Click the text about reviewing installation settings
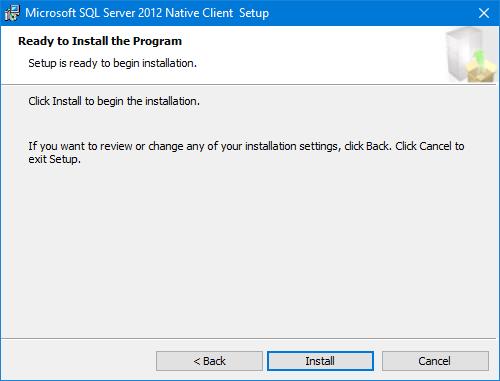 pyautogui.click(x=246, y=152)
